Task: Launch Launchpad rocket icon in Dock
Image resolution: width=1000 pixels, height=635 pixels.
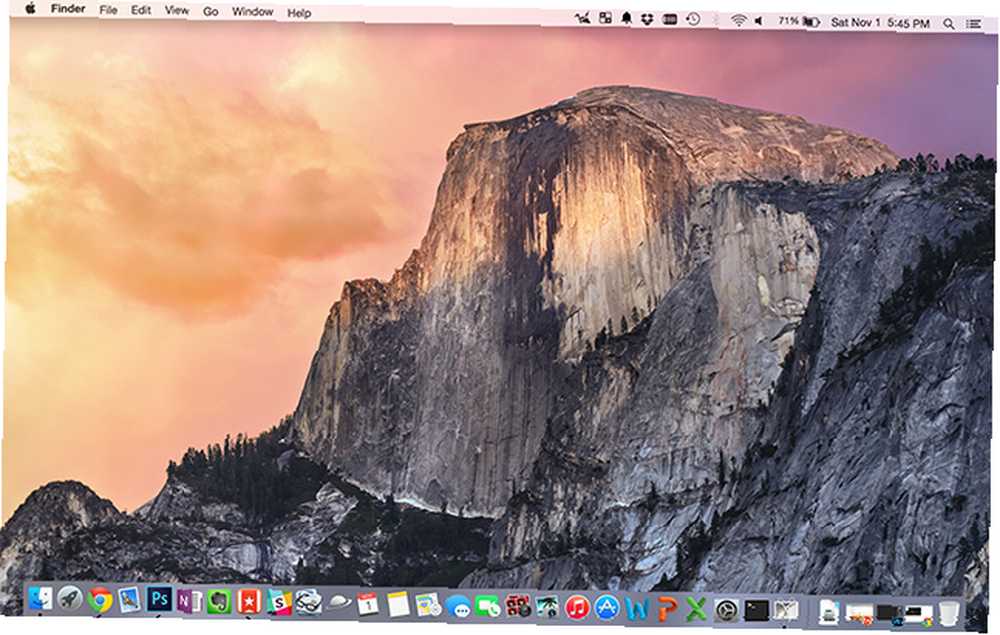Action: [x=70, y=599]
